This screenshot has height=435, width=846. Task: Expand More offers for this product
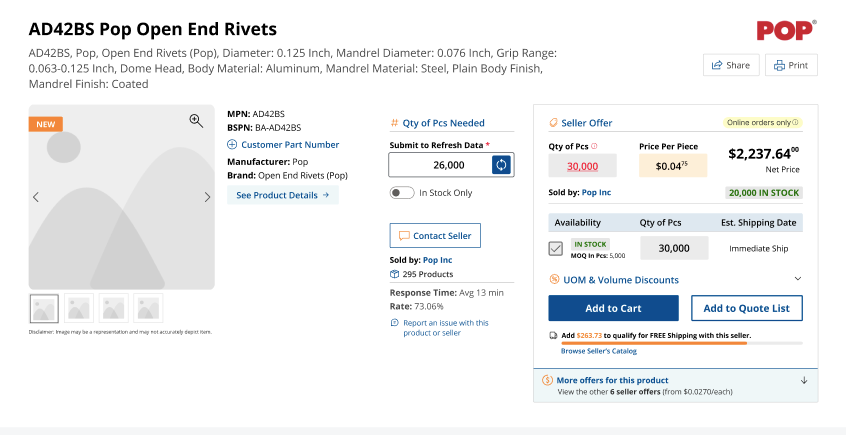click(803, 381)
